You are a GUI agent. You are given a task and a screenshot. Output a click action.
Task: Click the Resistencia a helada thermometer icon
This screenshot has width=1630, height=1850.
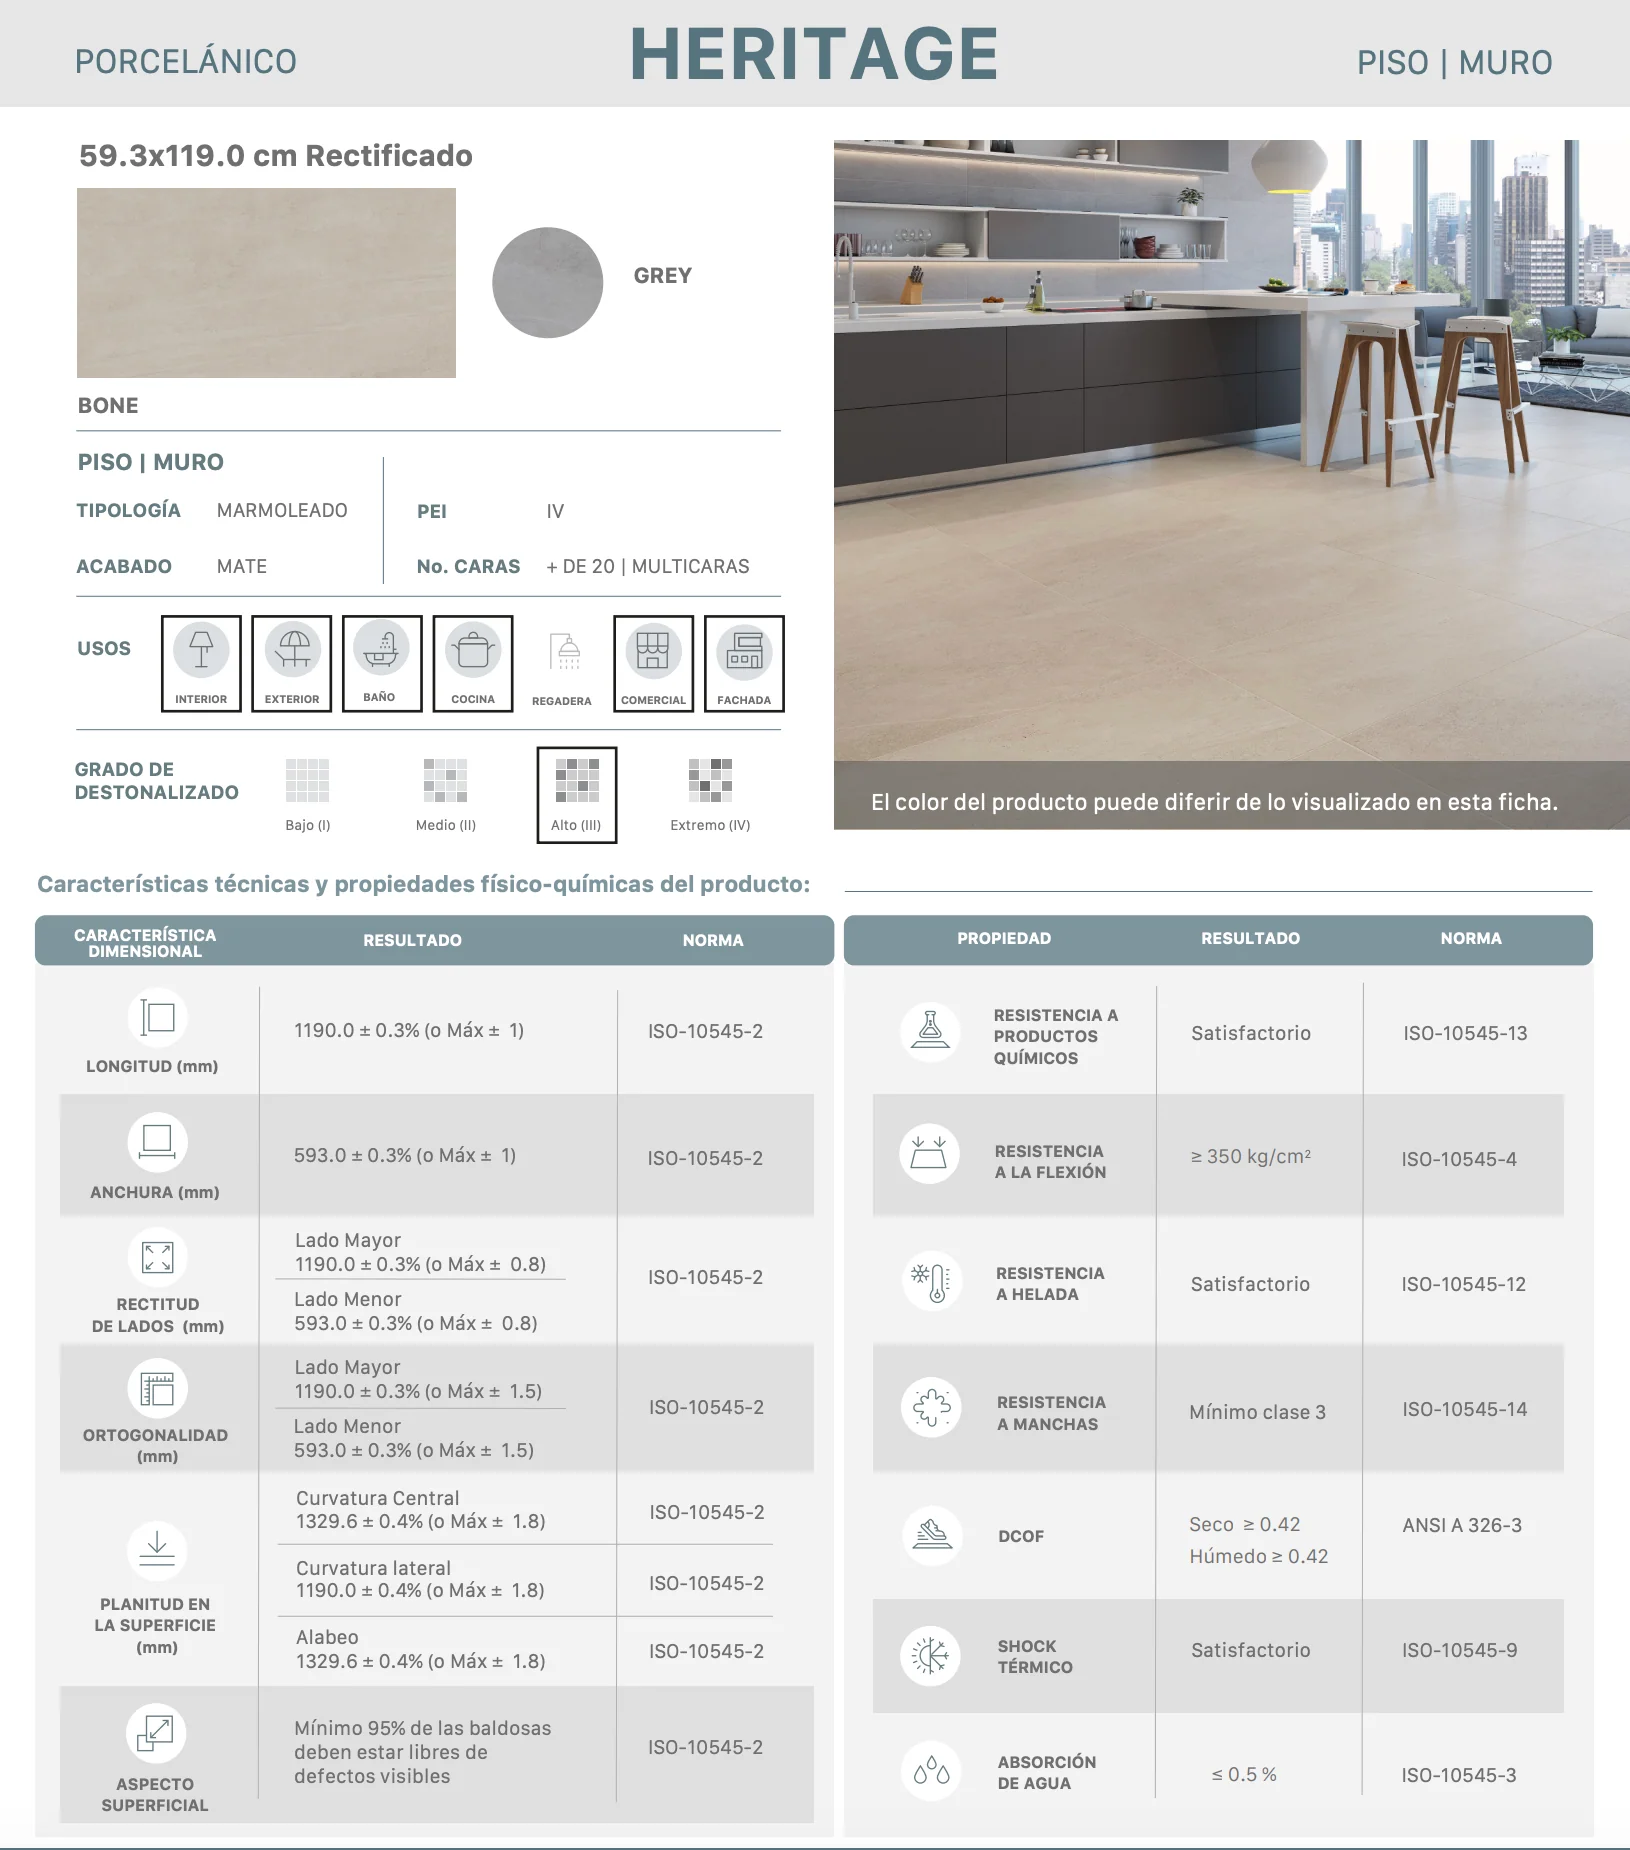click(932, 1281)
